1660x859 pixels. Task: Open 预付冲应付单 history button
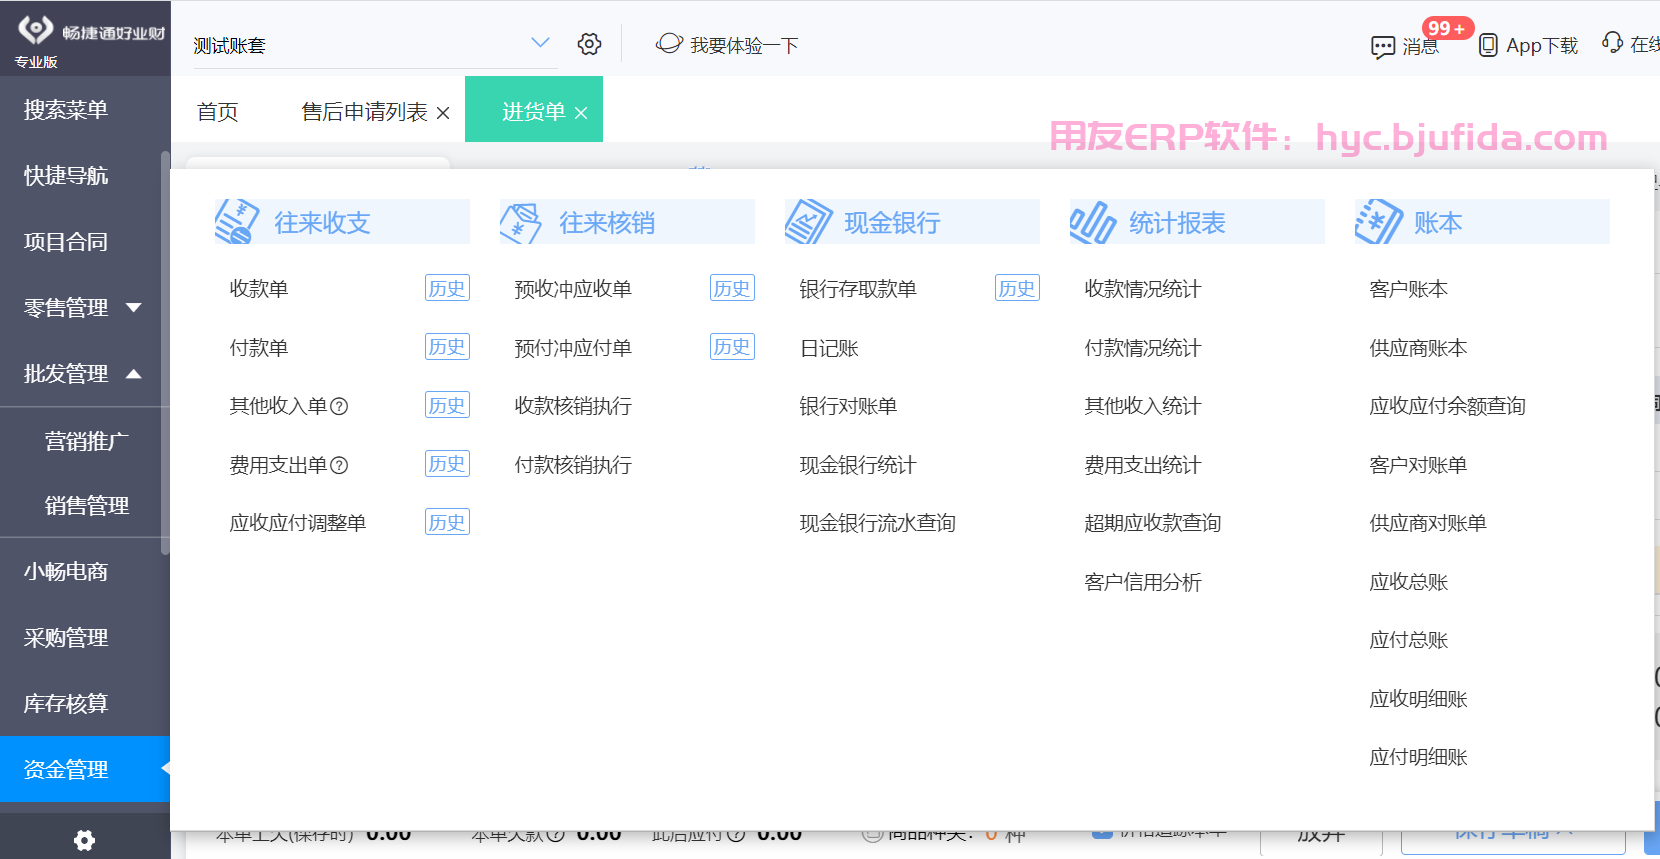point(732,347)
